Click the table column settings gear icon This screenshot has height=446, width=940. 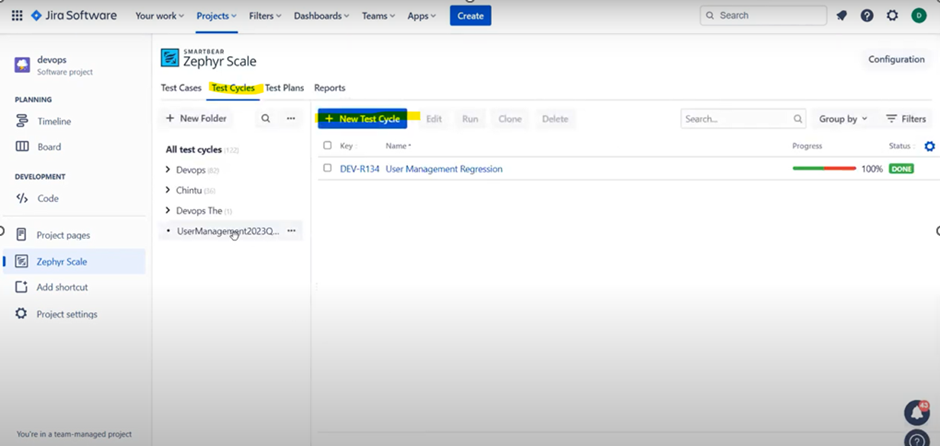pos(930,146)
